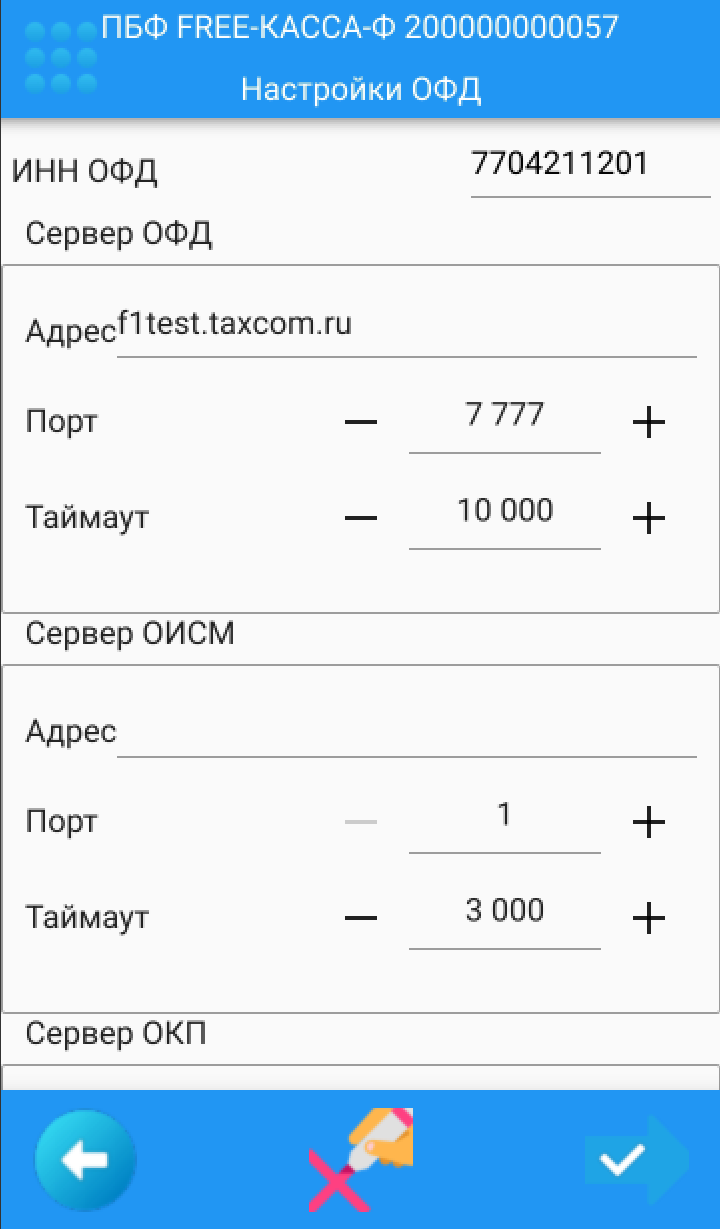Screen dimensions: 720x1229
Task: Click the clear settings eraser icon
Action: [x=360, y=1158]
